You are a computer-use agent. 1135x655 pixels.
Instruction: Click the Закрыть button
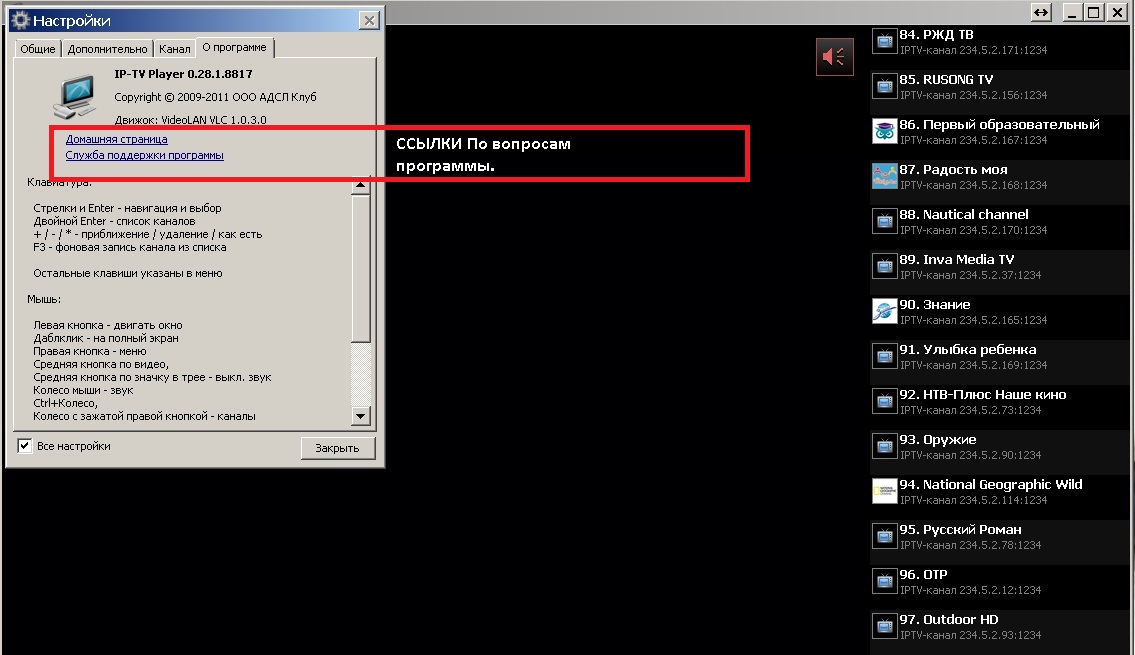coord(338,448)
